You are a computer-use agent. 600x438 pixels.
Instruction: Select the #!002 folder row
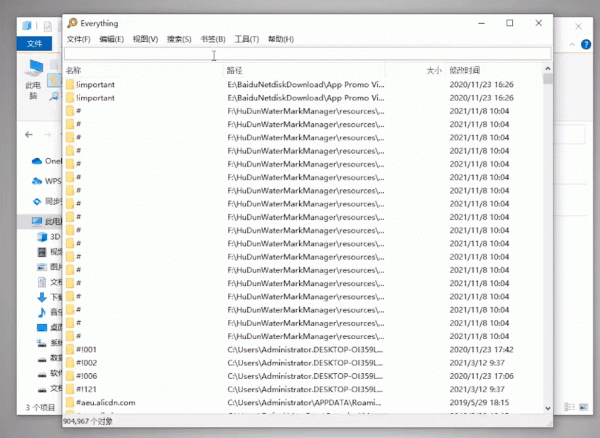point(303,363)
